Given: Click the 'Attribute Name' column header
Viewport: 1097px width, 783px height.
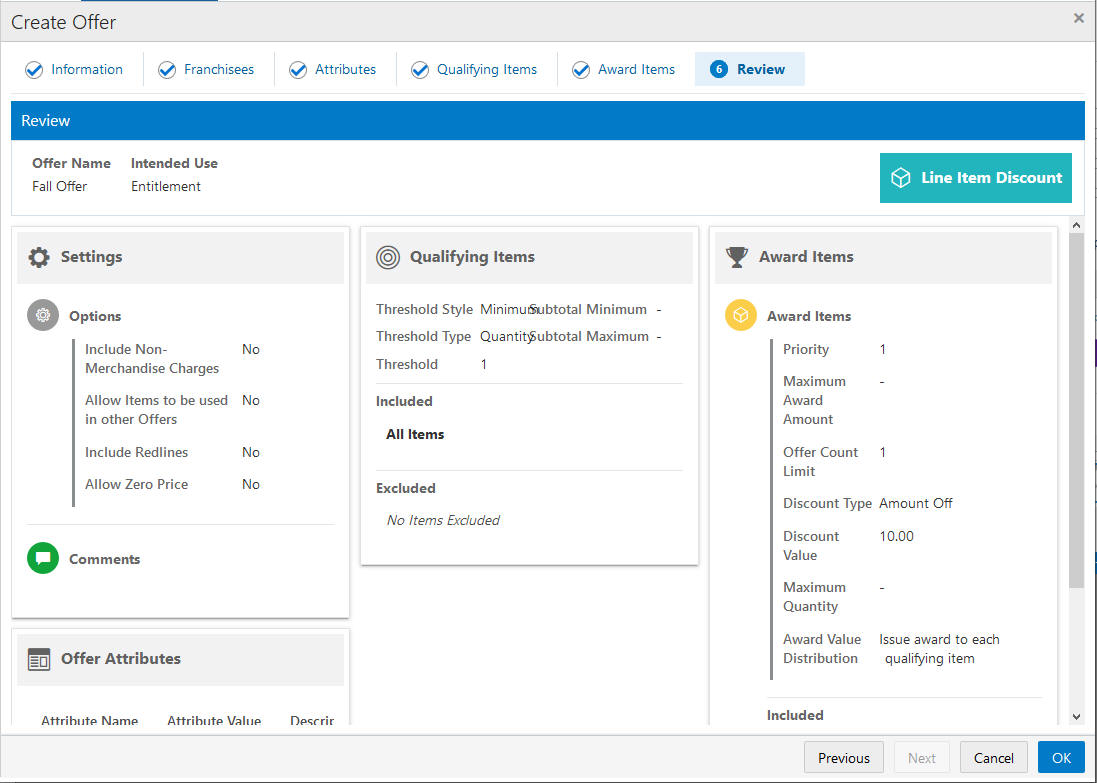Looking at the screenshot, I should tap(90, 720).
